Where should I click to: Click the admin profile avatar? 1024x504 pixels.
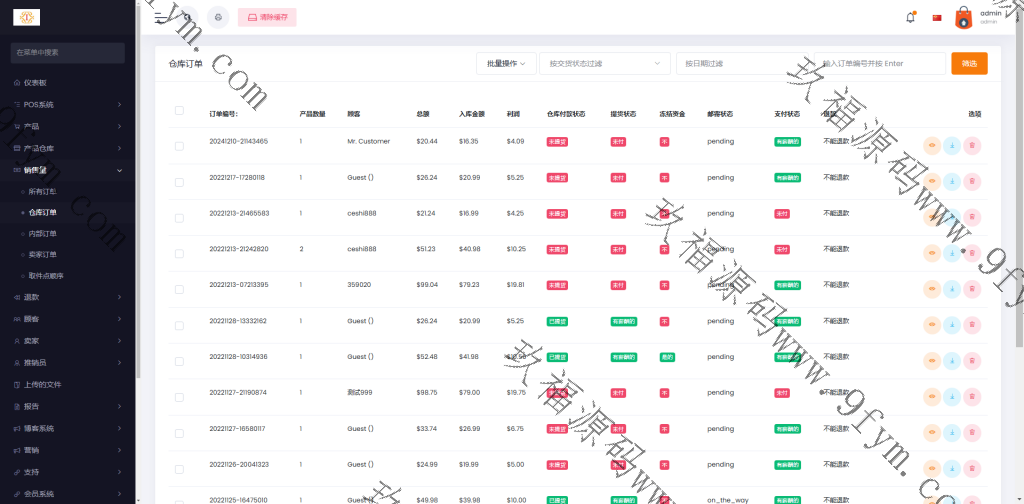click(964, 17)
